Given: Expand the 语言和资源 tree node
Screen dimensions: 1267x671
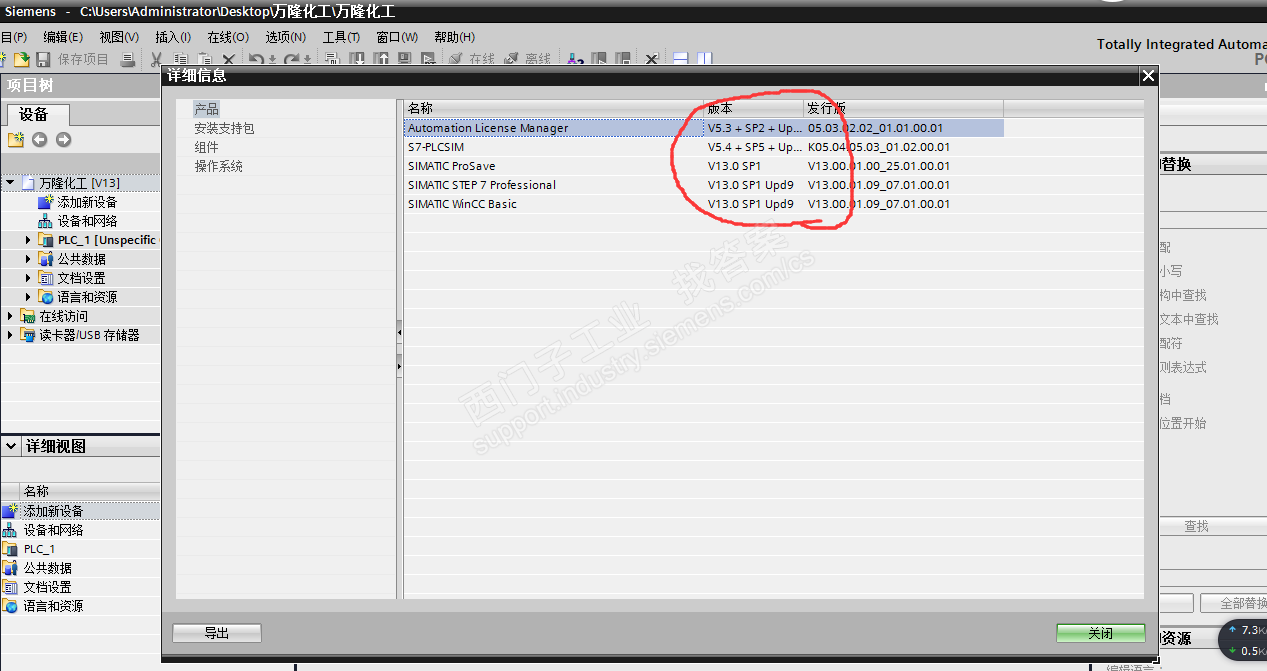Looking at the screenshot, I should (x=29, y=297).
